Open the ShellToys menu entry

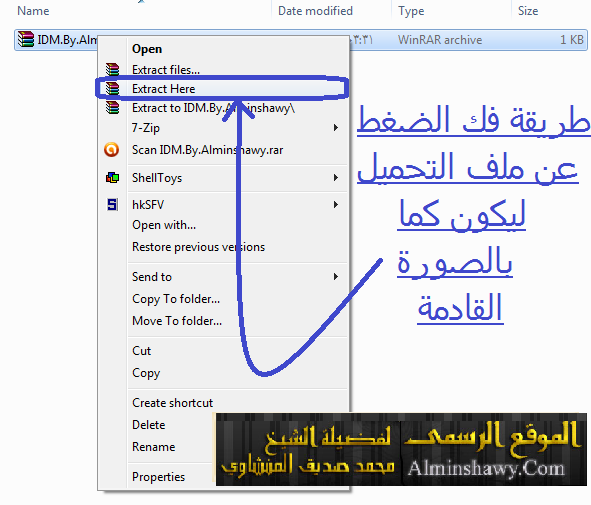[x=157, y=178]
